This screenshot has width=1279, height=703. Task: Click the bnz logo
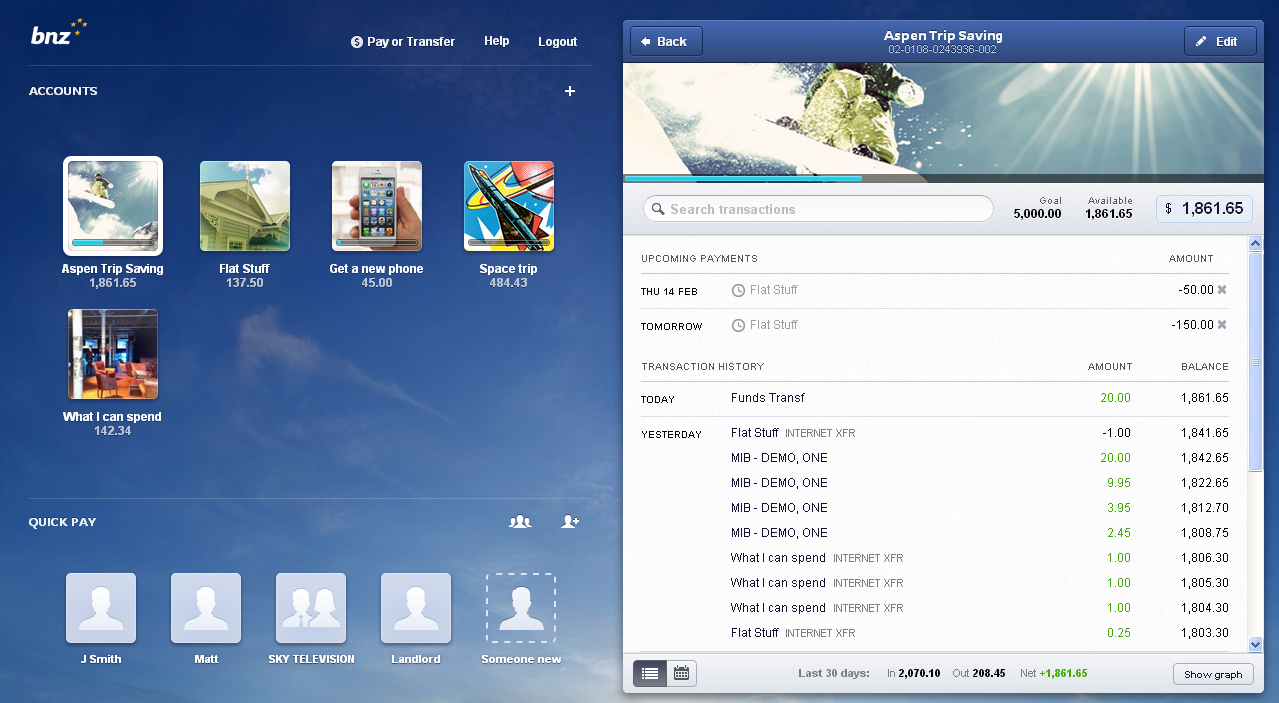59,34
